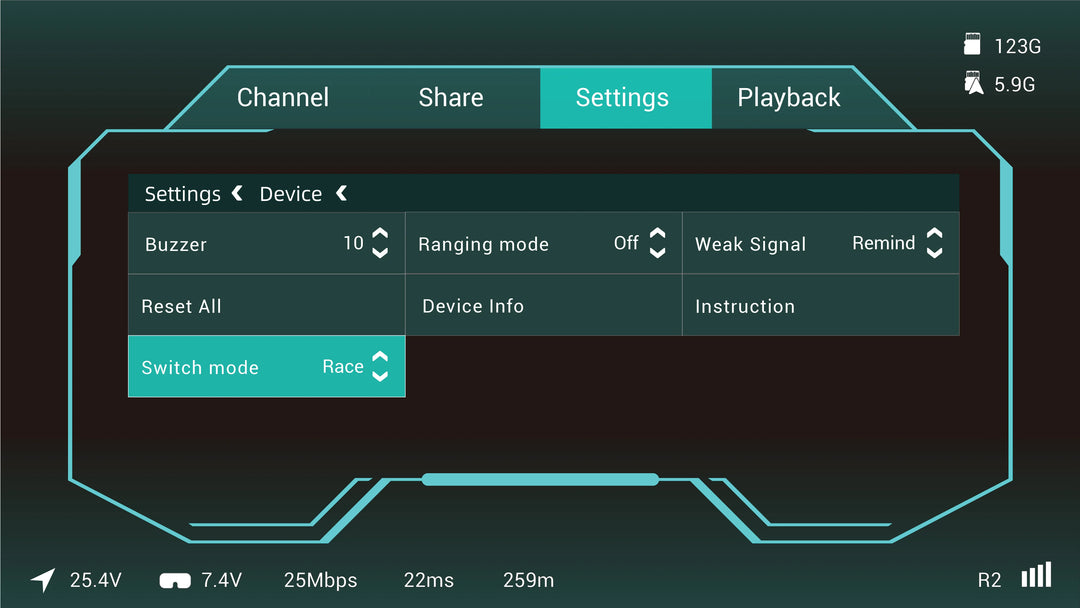Toggle Ranging mode Off value
This screenshot has width=1080, height=608.
coord(625,243)
